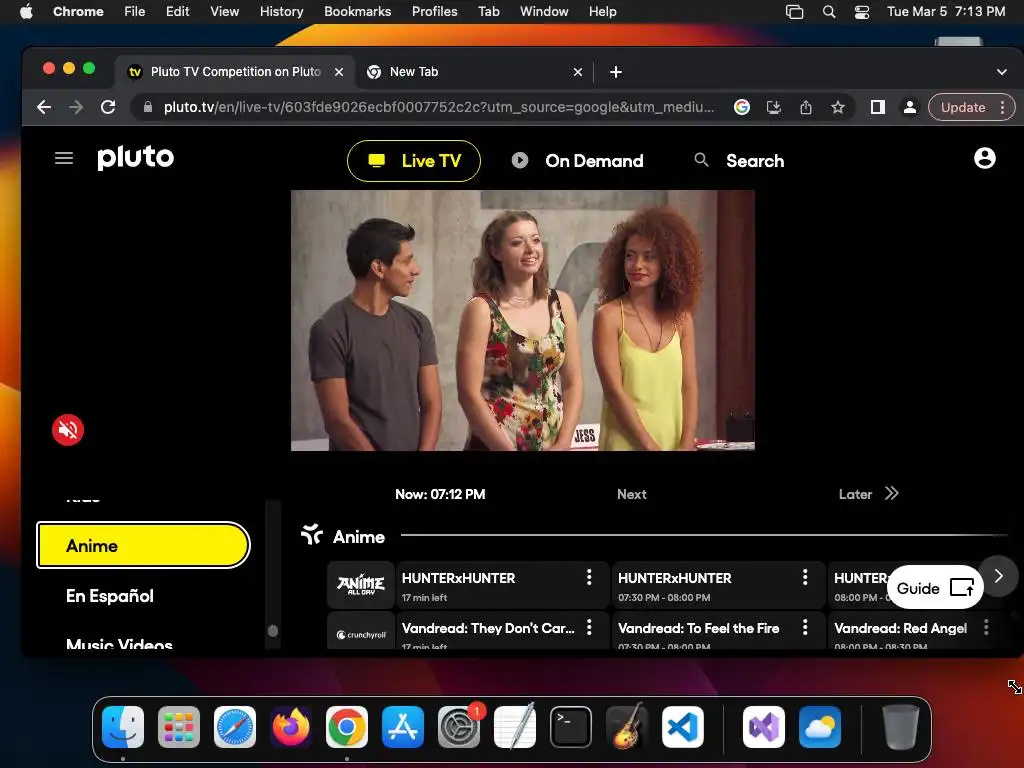Bookmark this page with star icon
1024x768 pixels.
coord(838,107)
